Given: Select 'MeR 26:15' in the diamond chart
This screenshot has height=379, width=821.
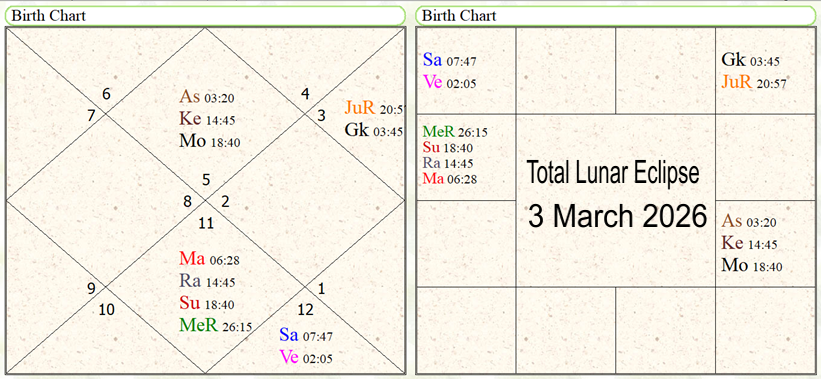Looking at the screenshot, I should pos(216,326).
